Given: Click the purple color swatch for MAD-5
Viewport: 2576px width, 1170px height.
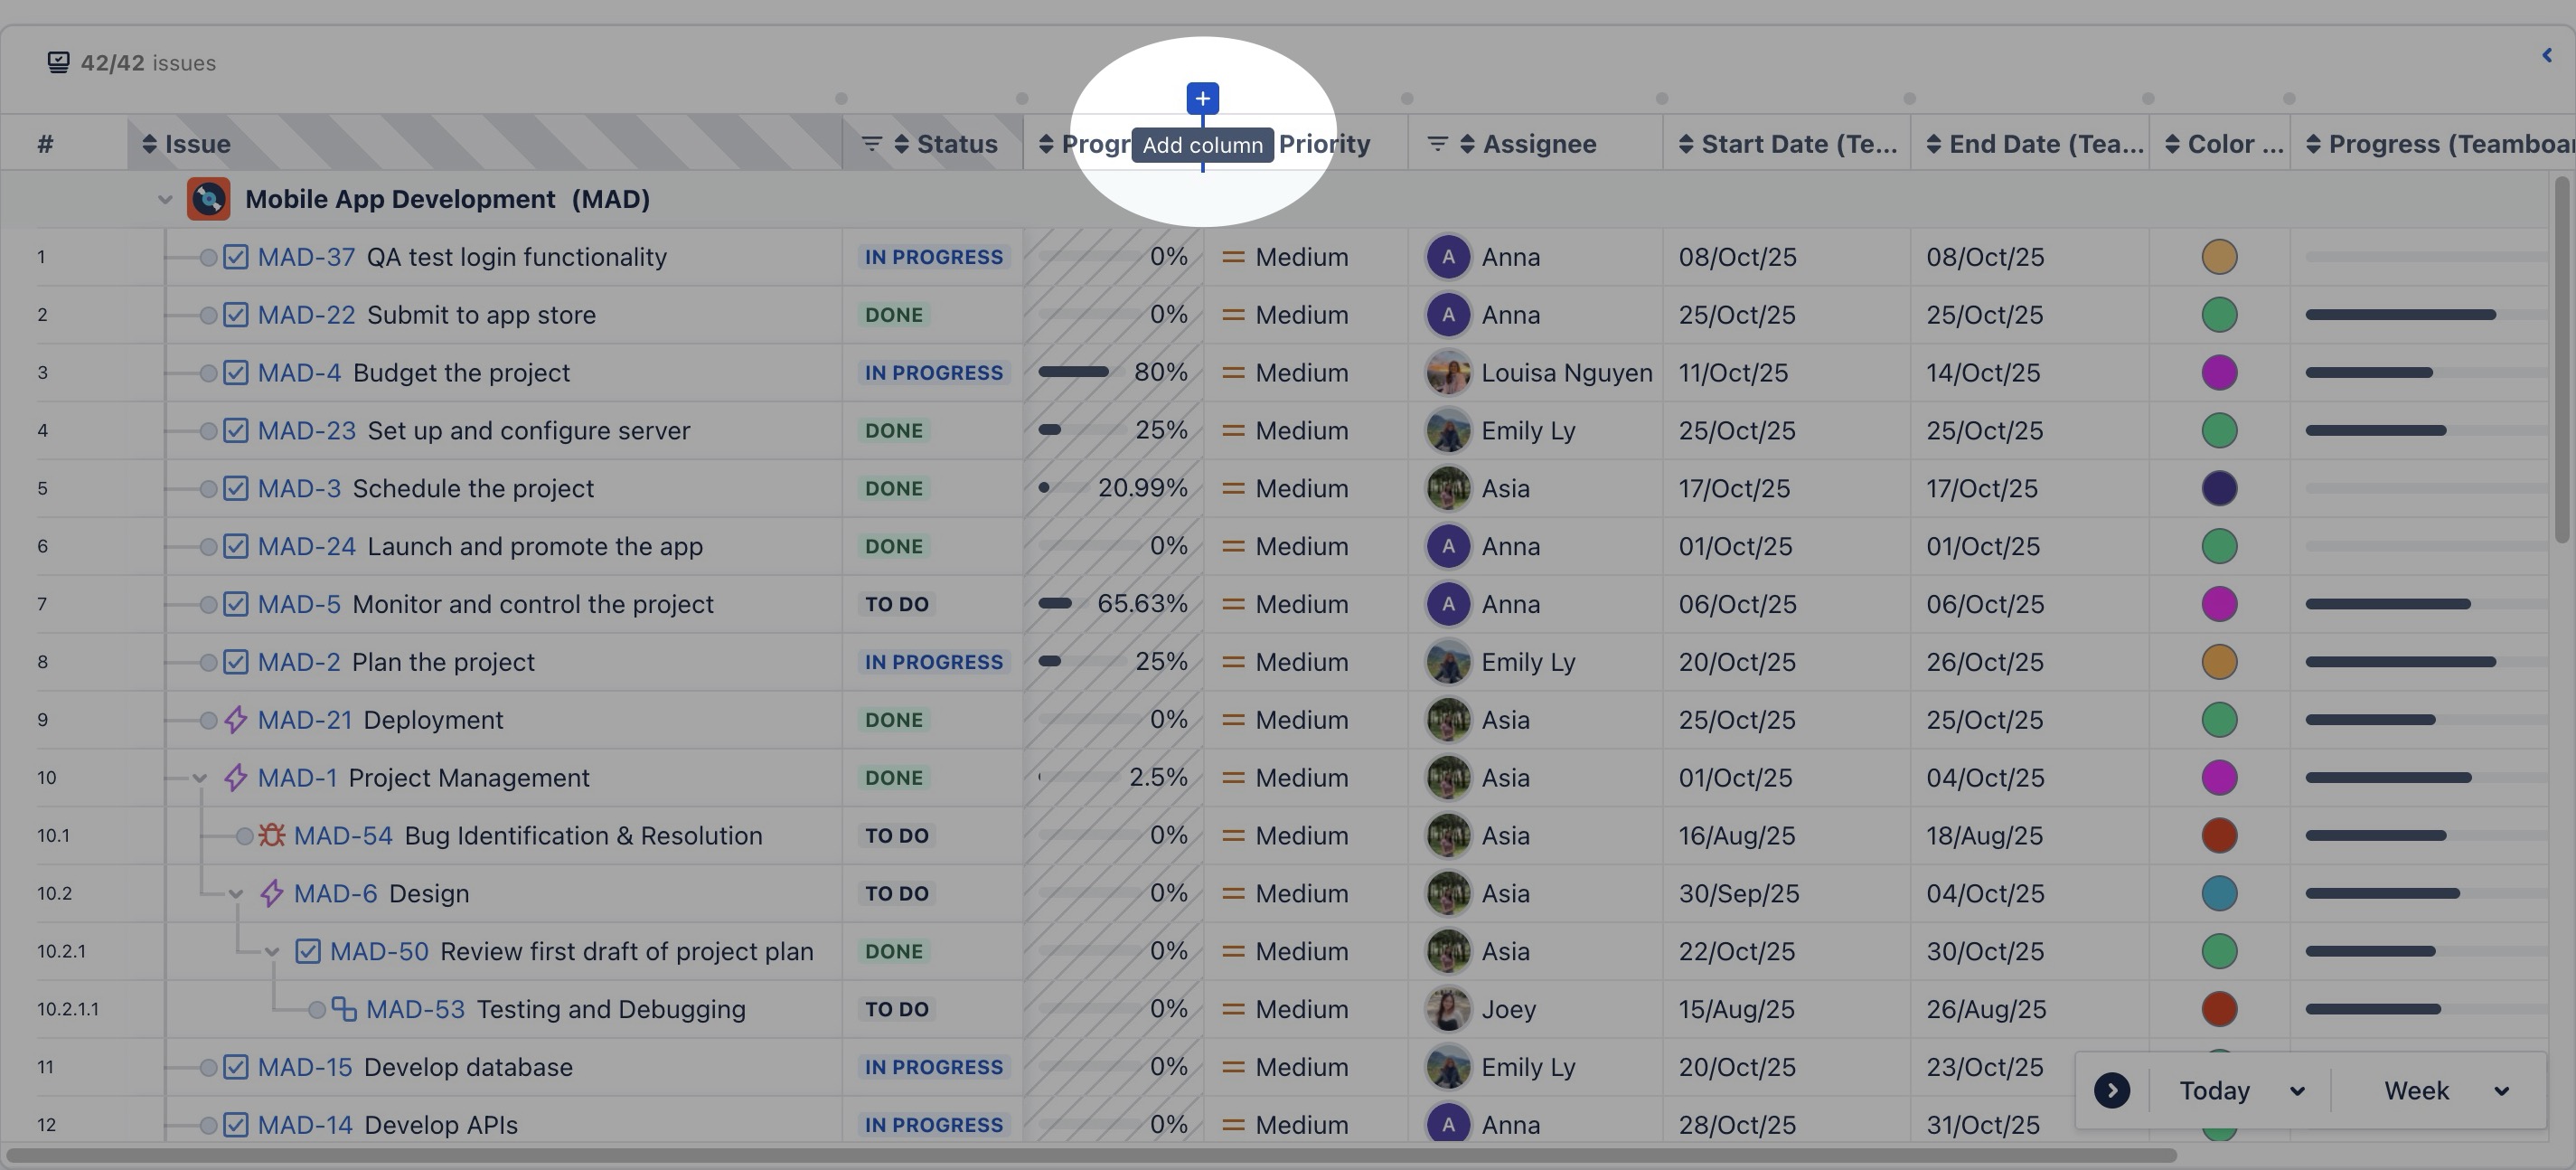Looking at the screenshot, I should 2218,604.
